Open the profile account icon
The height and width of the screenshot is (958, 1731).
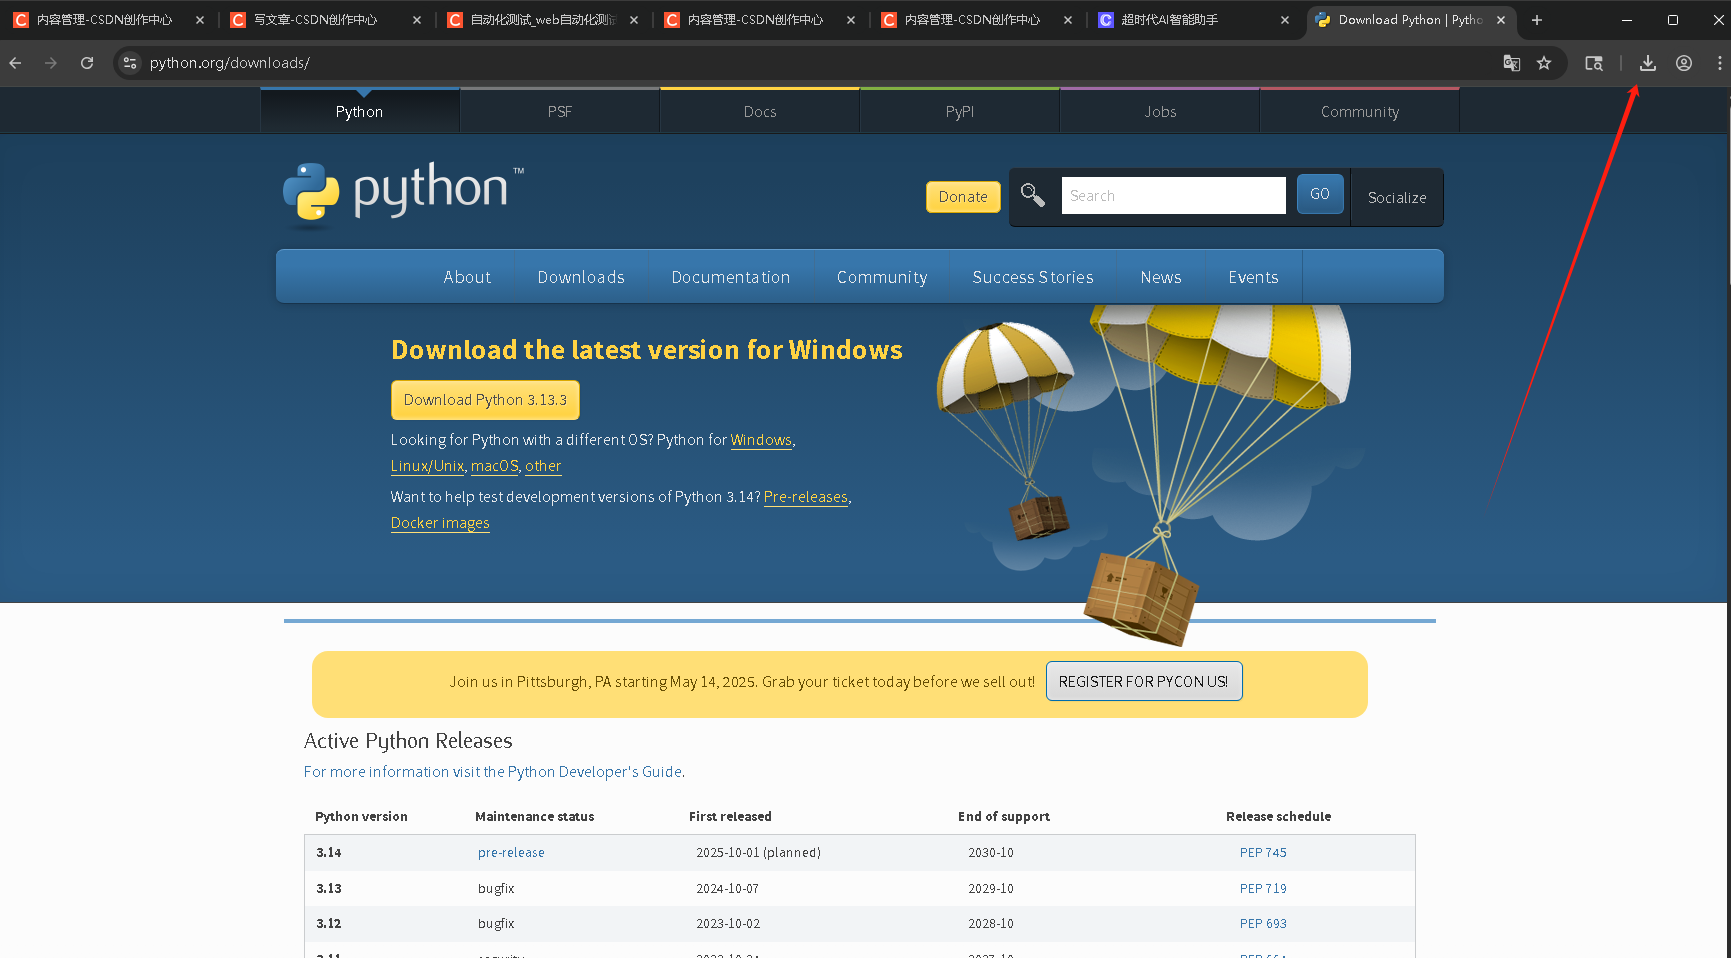(x=1684, y=63)
